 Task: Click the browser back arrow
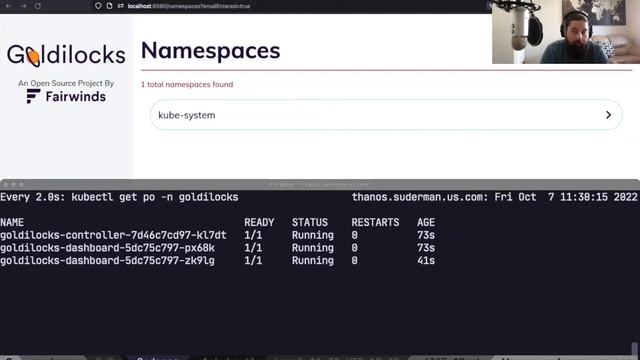[x=9, y=6]
